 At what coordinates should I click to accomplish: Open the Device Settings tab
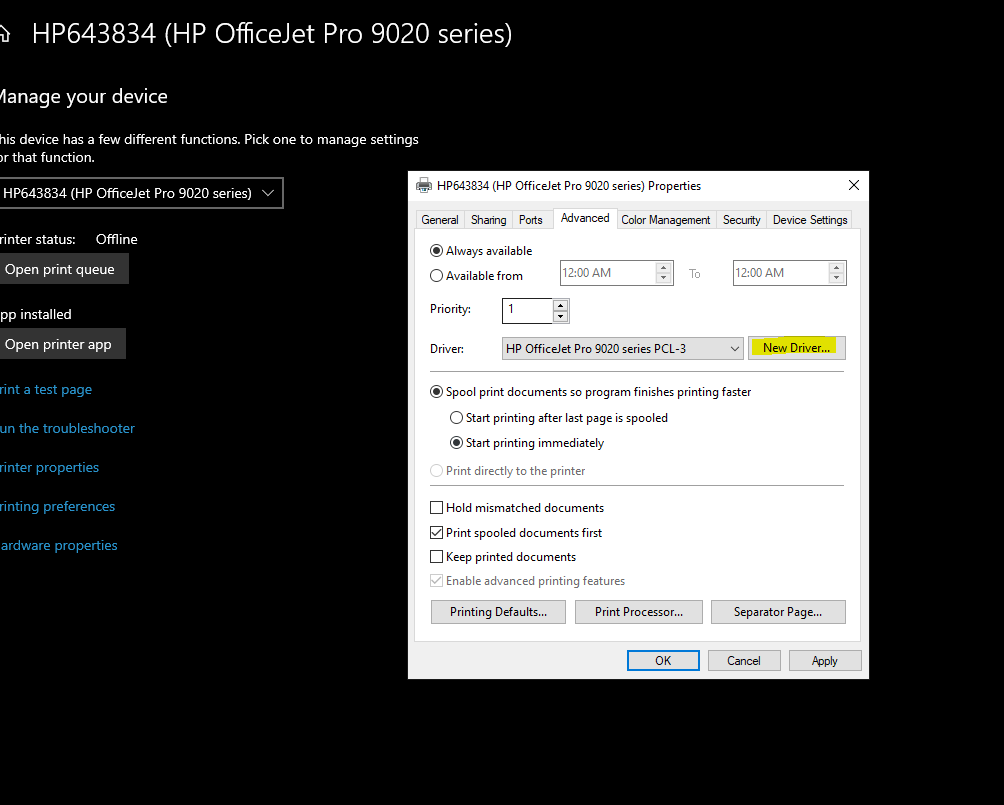(810, 220)
